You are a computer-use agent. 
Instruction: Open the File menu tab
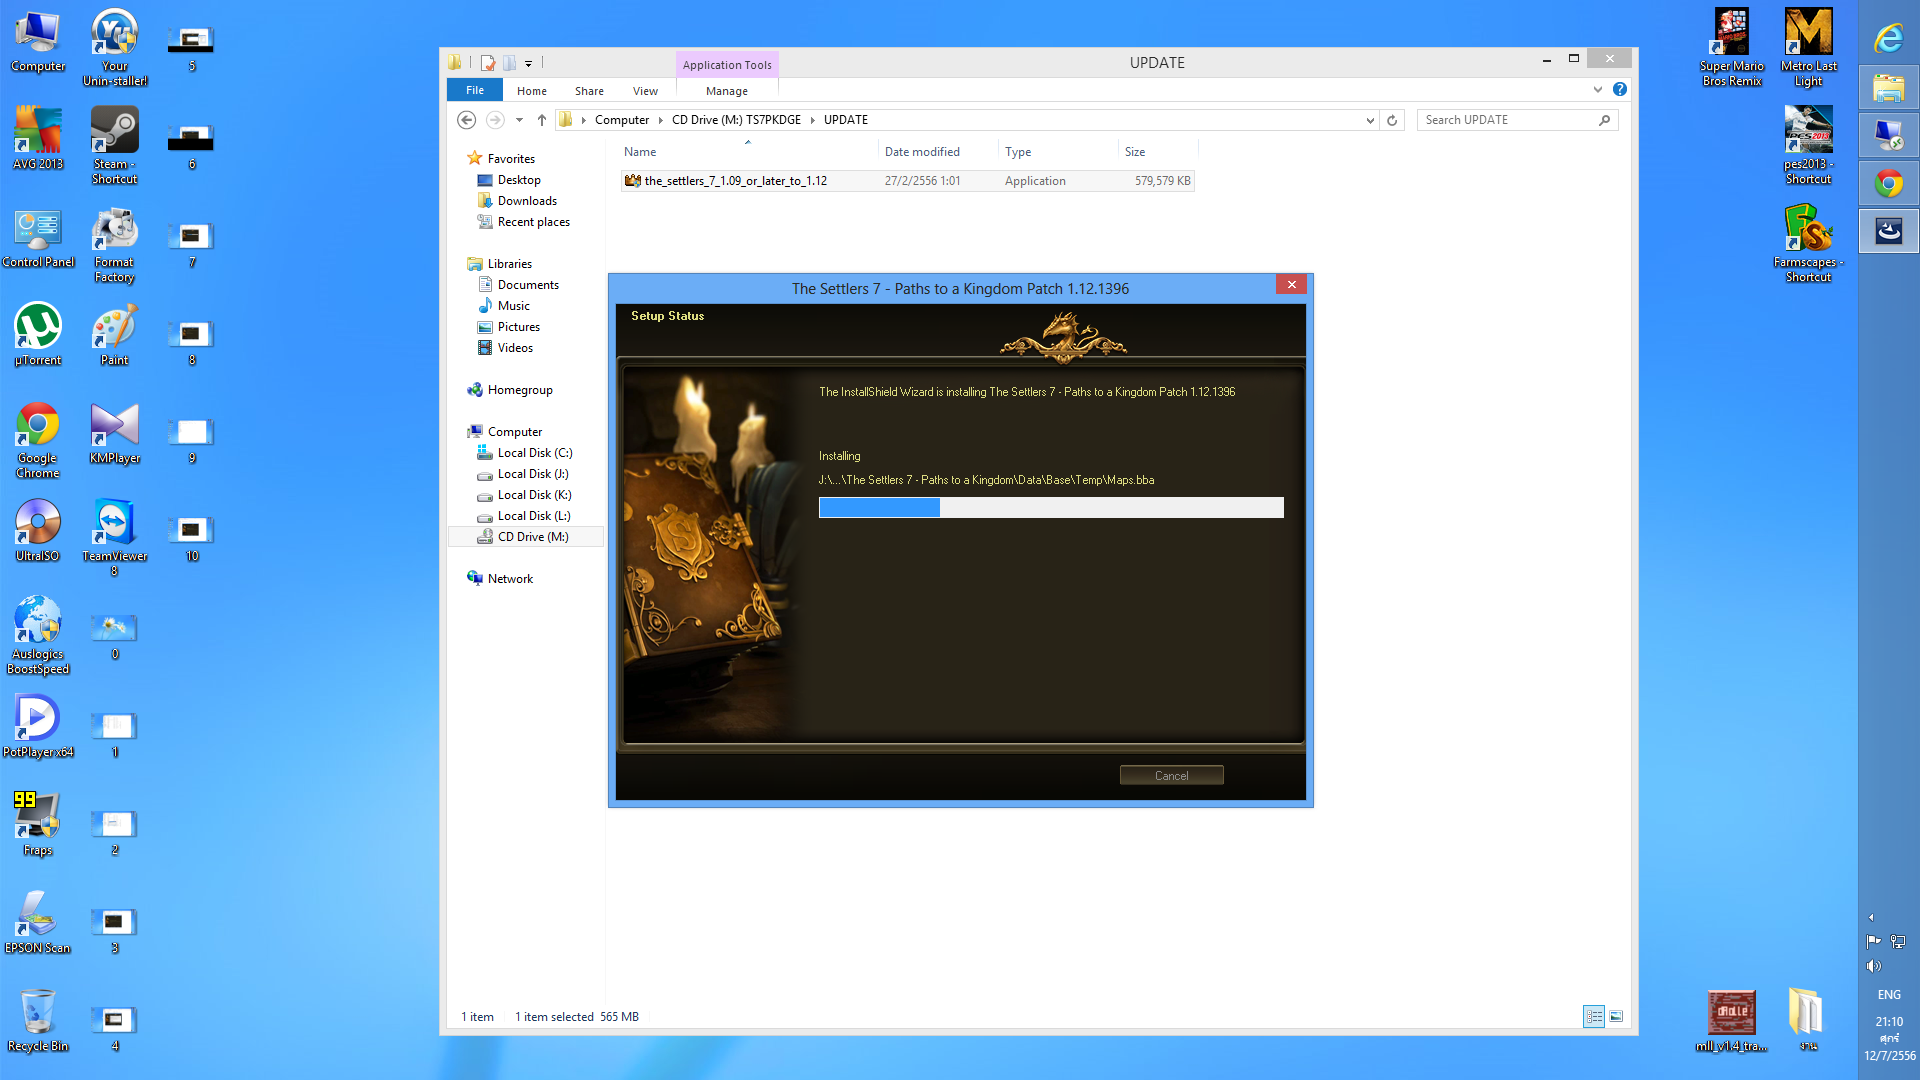pyautogui.click(x=475, y=90)
